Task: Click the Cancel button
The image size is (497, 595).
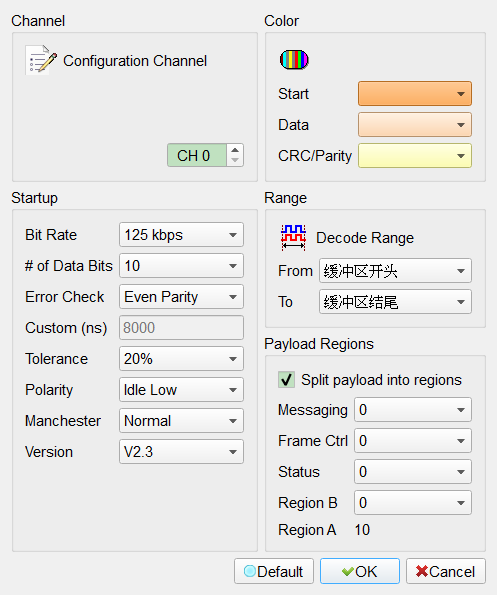Action: point(446,571)
